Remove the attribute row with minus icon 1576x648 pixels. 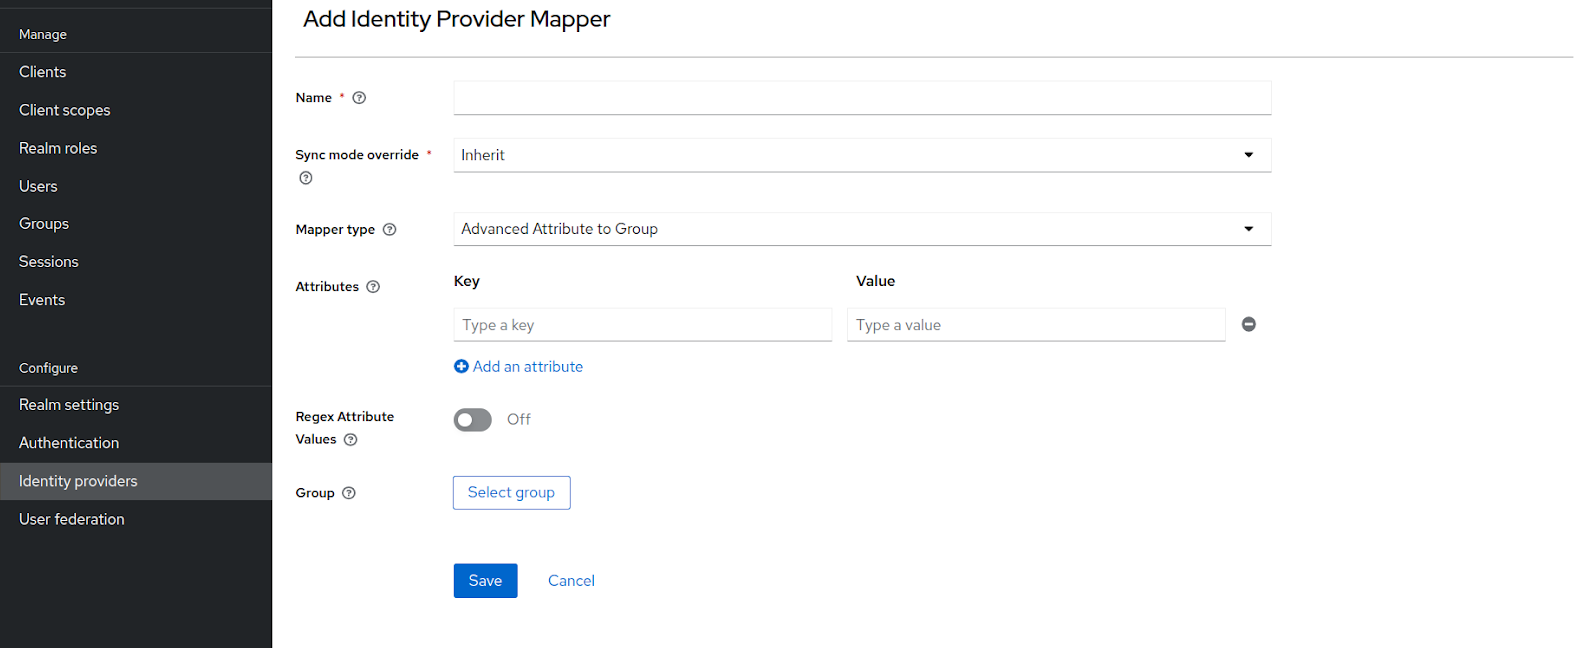[1248, 324]
